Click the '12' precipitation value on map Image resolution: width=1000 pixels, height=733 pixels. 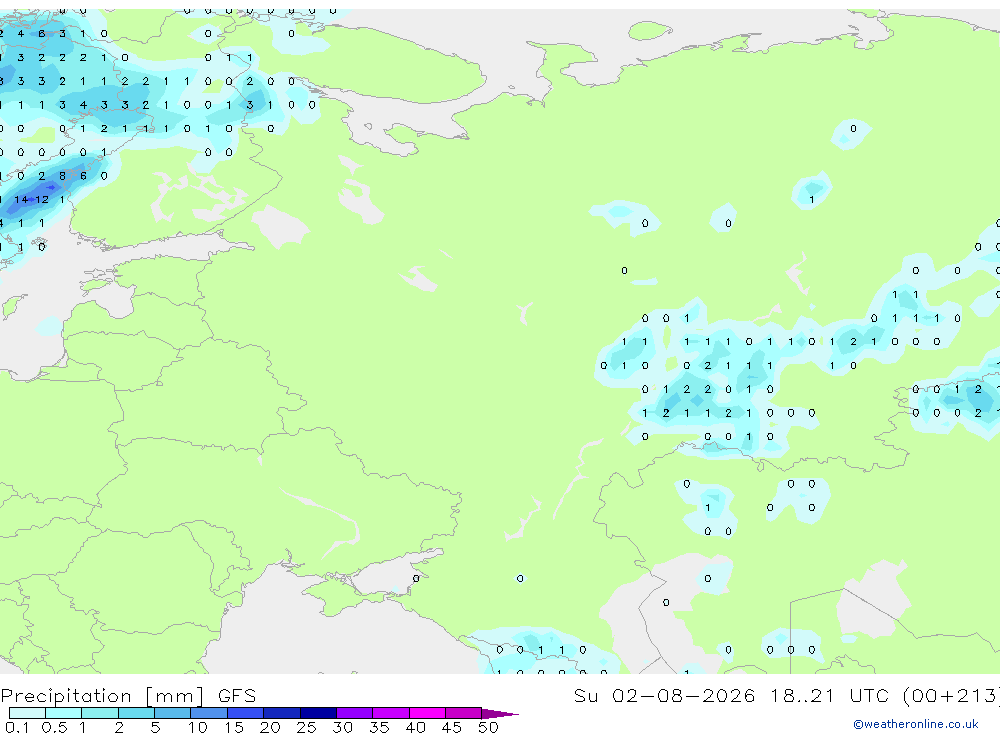42,200
